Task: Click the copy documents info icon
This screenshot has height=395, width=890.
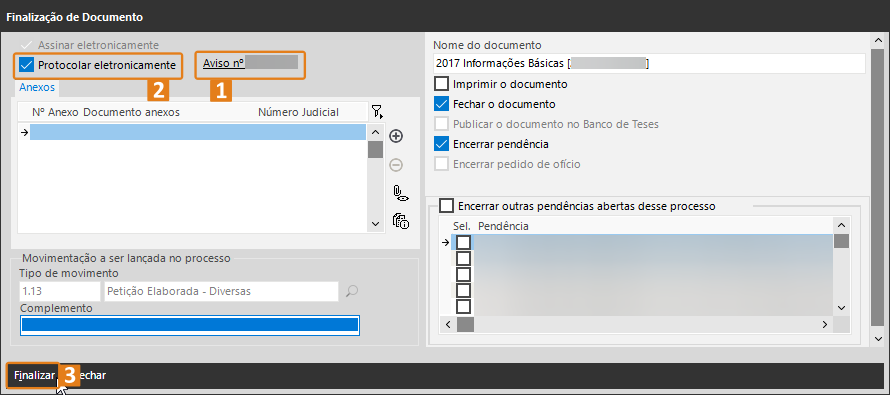Action: [400, 221]
